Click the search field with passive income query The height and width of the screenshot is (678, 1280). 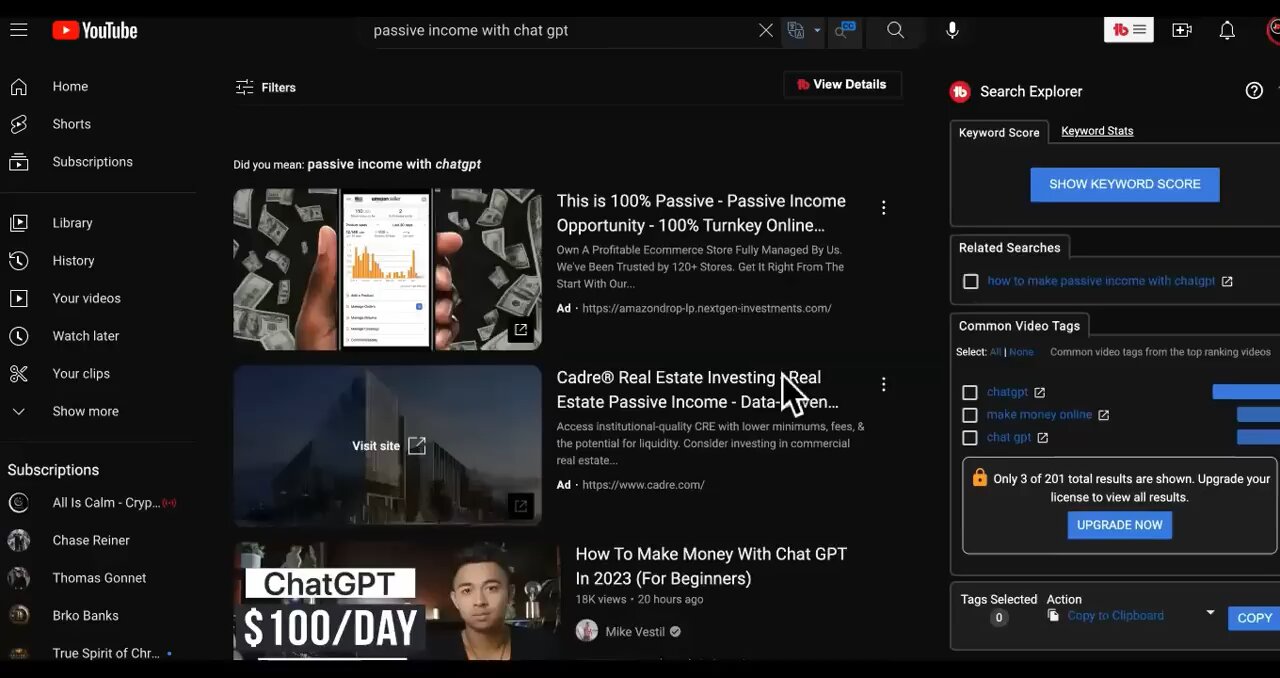pyautogui.click(x=560, y=30)
